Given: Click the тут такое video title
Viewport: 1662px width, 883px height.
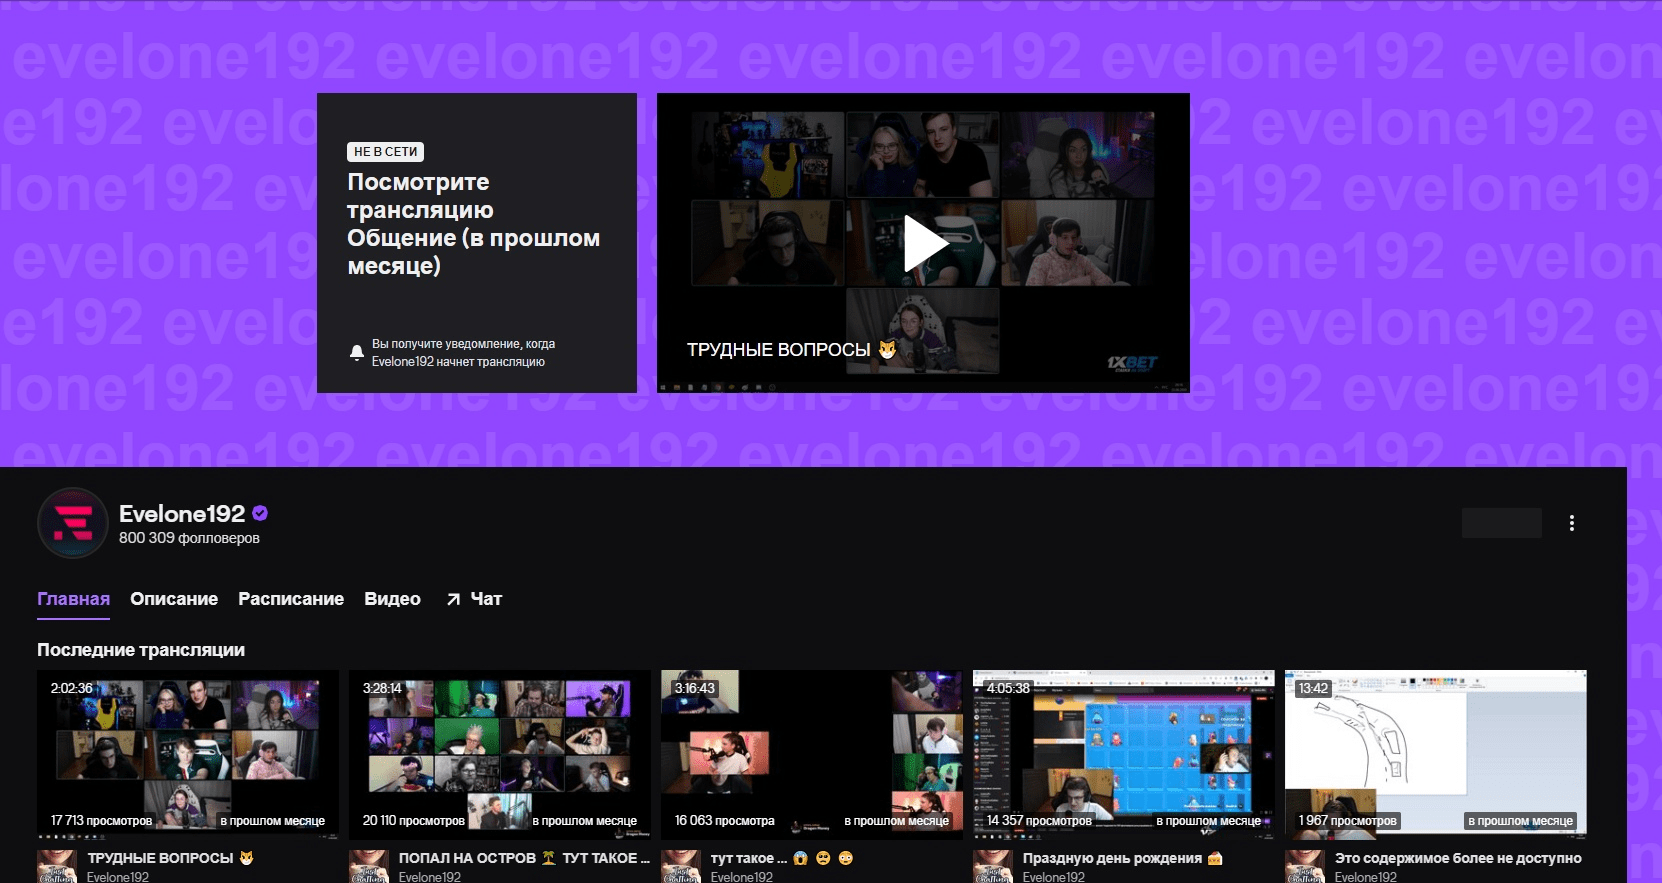Looking at the screenshot, I should (x=782, y=858).
